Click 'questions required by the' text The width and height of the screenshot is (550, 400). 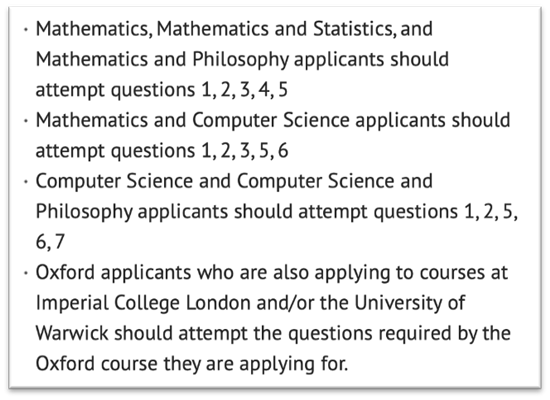(399, 334)
